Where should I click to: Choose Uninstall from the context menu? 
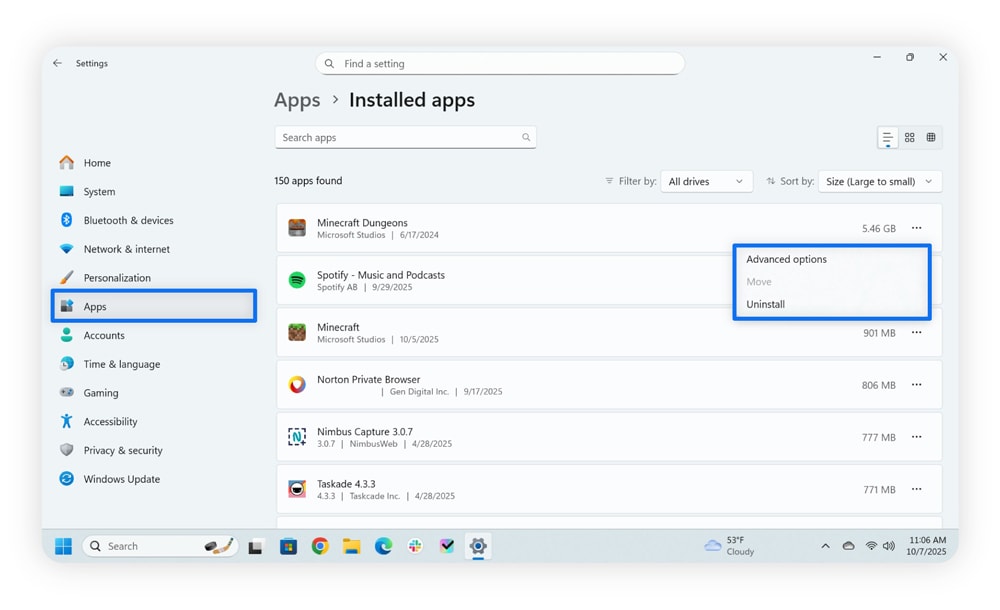click(765, 304)
